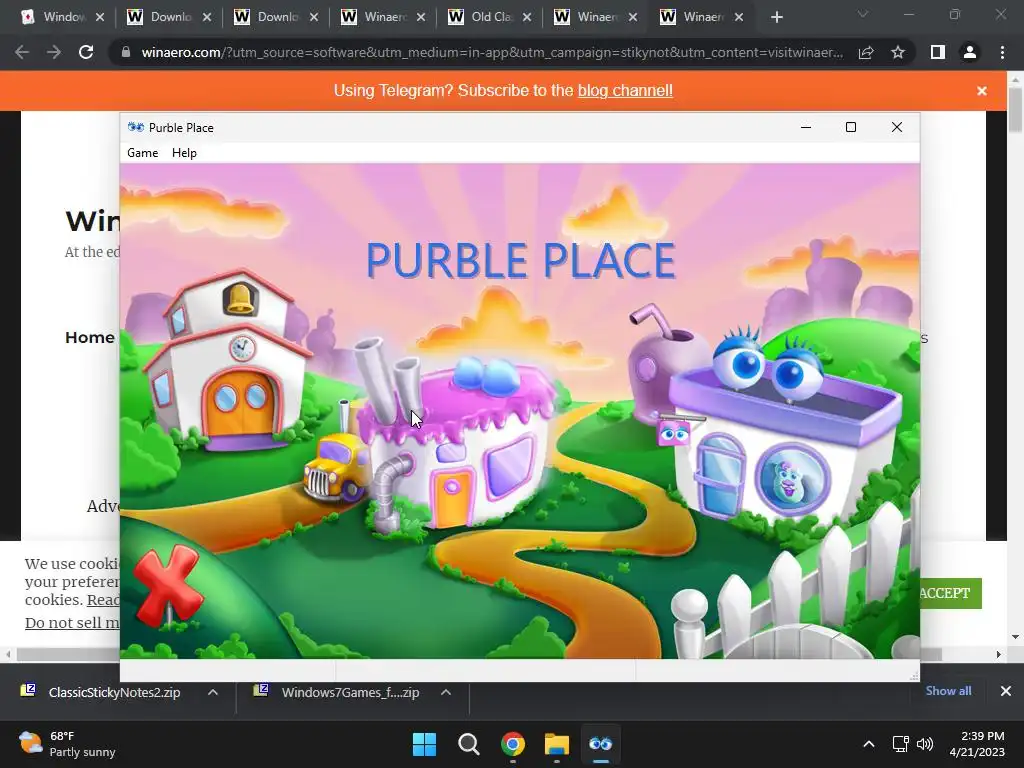This screenshot has width=1024, height=768.
Task: Open Chrome from the taskbar
Action: click(x=513, y=744)
